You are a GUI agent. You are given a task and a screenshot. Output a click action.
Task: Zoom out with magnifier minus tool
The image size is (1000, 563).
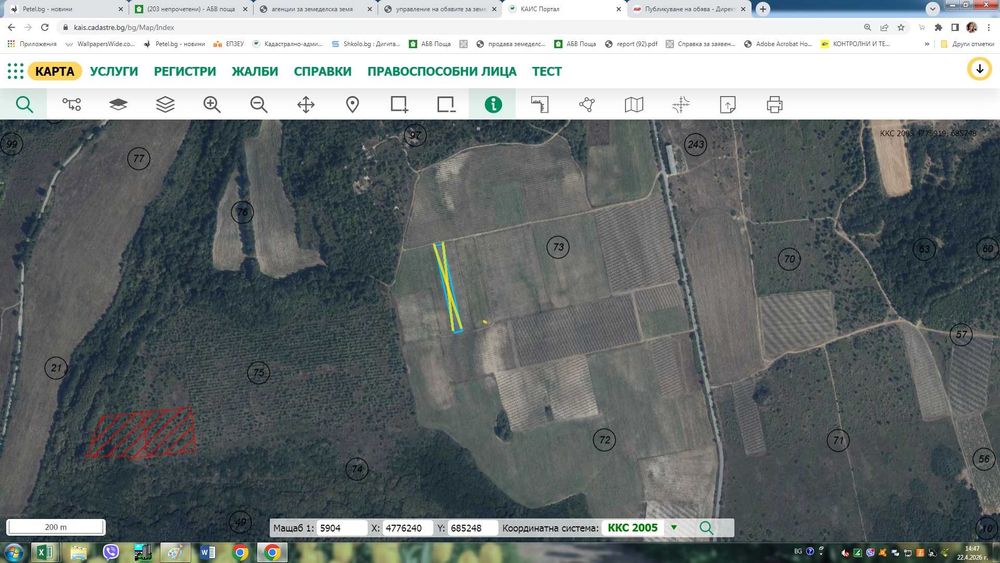click(258, 104)
